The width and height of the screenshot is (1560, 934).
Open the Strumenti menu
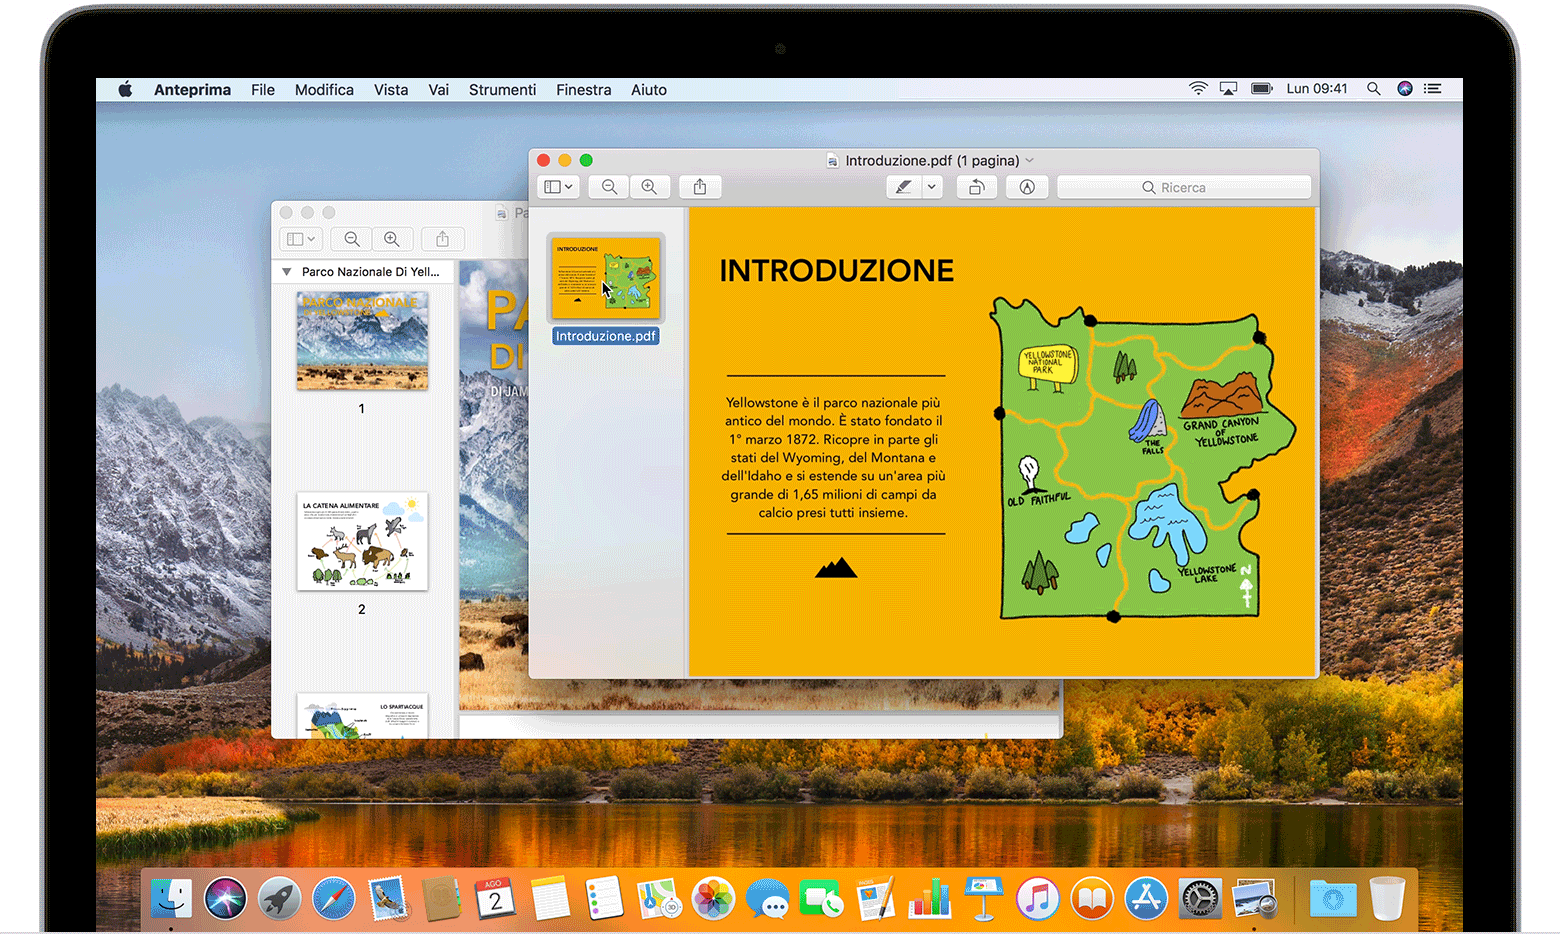[502, 90]
